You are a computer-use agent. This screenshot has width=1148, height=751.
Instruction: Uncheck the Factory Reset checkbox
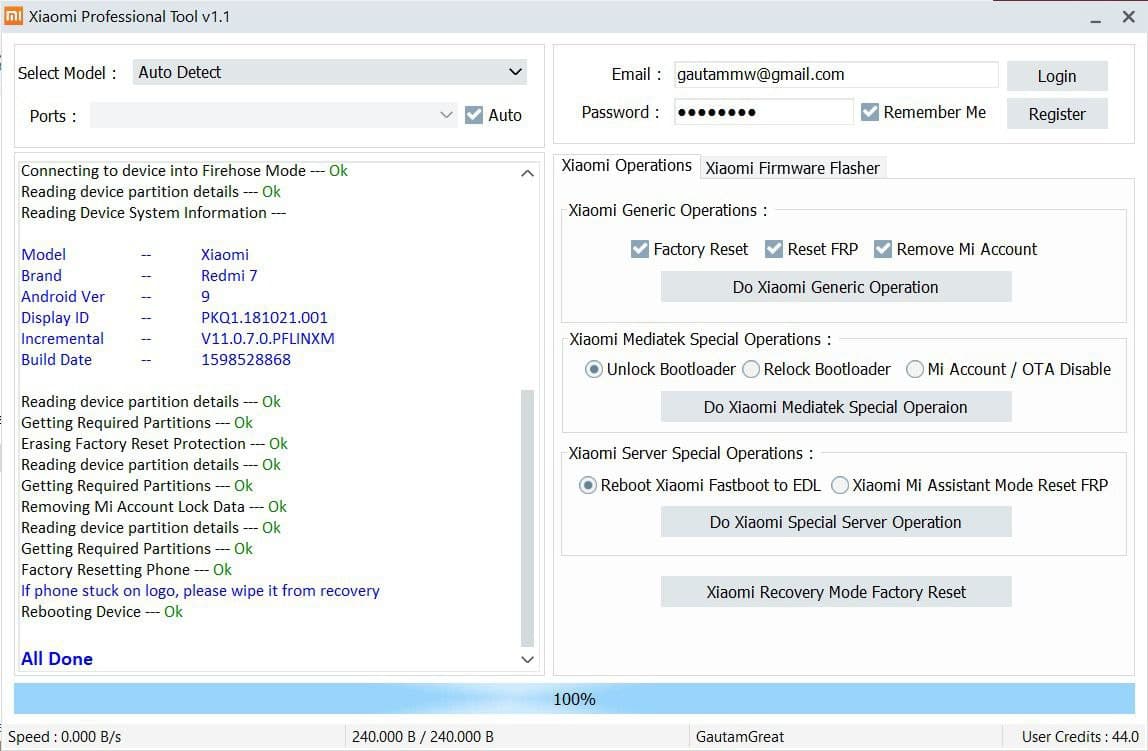[640, 249]
